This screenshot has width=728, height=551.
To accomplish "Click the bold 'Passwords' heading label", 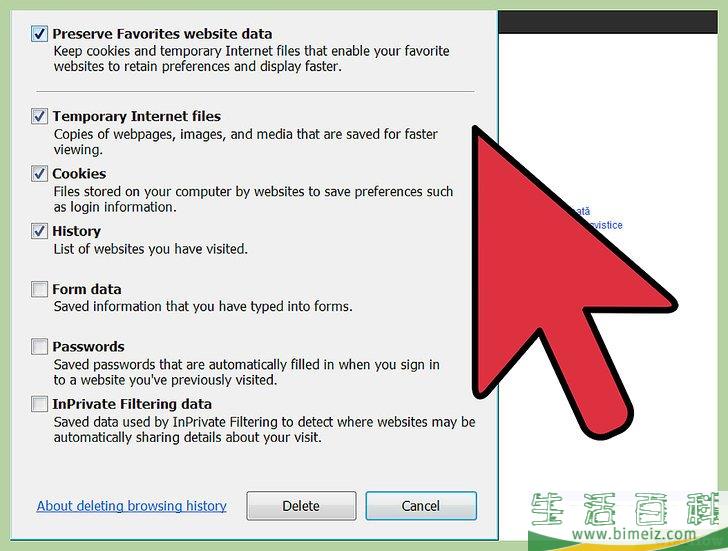I will 88,347.
